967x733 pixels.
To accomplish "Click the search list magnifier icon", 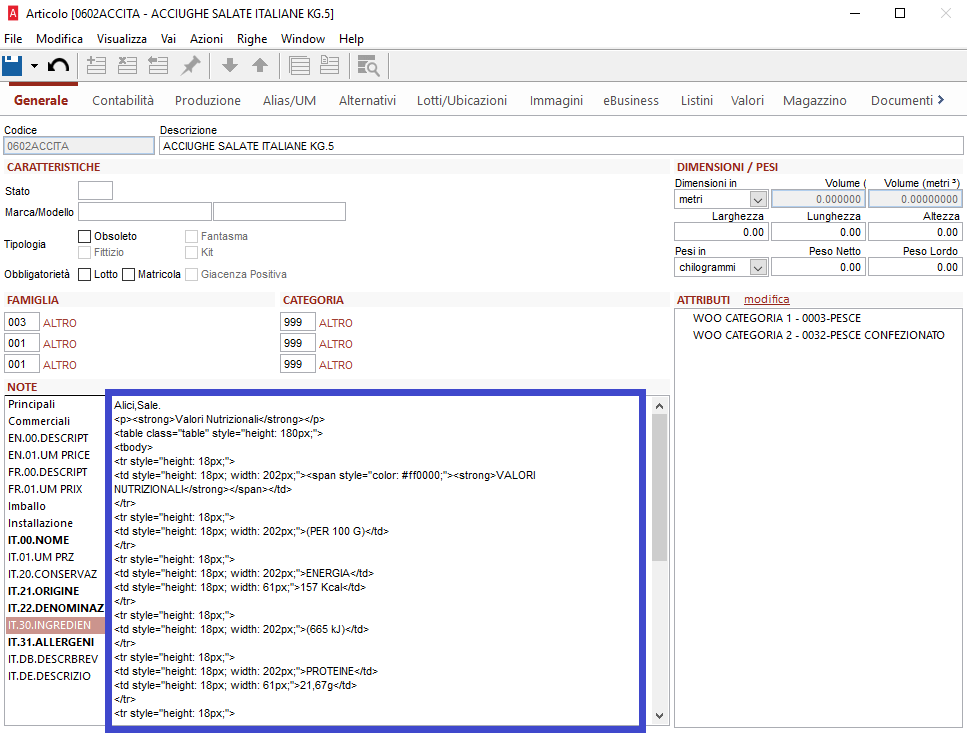I will pyautogui.click(x=368, y=66).
